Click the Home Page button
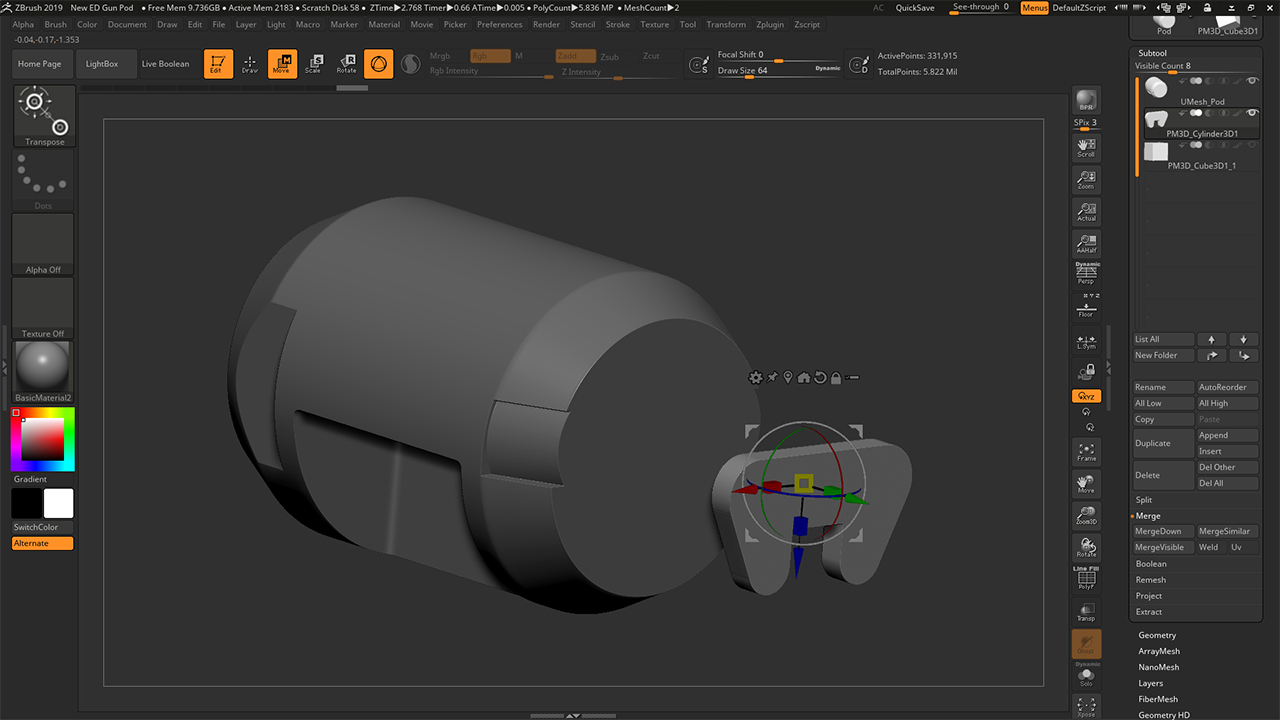The height and width of the screenshot is (720, 1280). point(40,64)
